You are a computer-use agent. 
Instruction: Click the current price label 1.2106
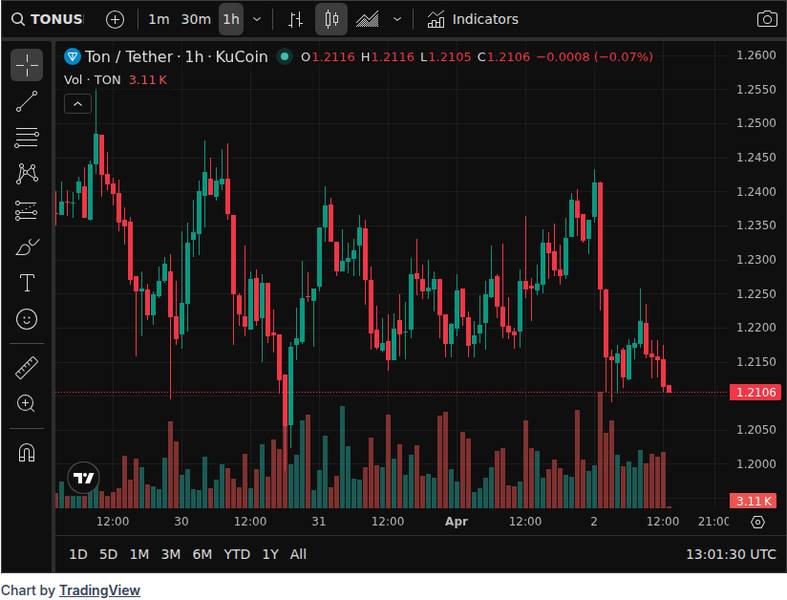(x=756, y=392)
